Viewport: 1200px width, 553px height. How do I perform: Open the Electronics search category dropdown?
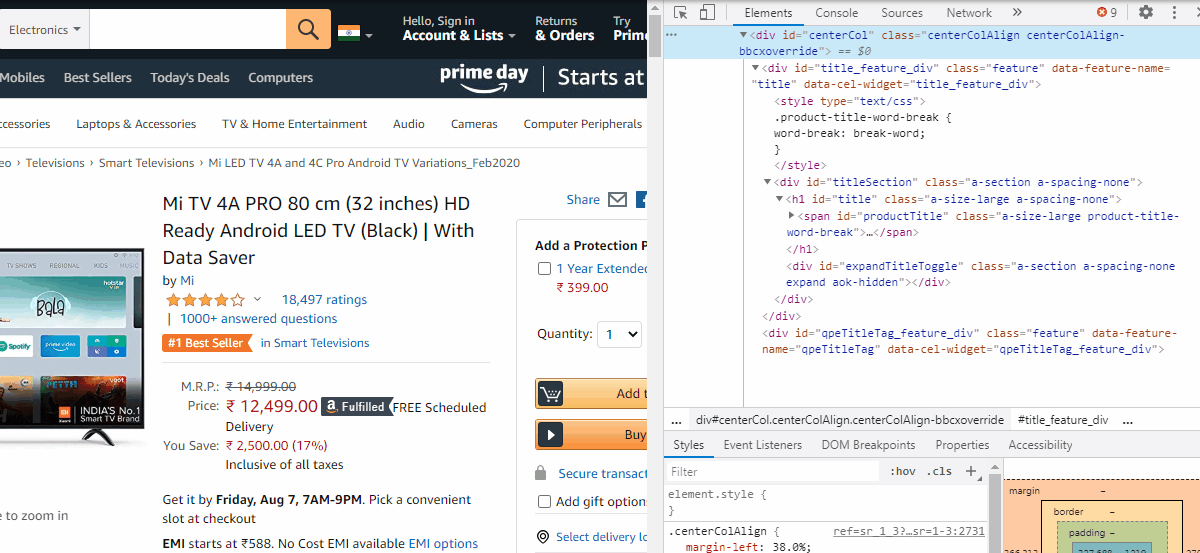point(44,29)
